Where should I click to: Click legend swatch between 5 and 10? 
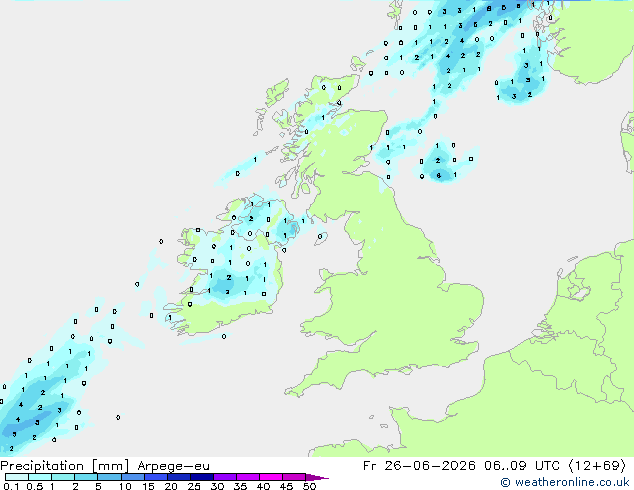[110, 477]
